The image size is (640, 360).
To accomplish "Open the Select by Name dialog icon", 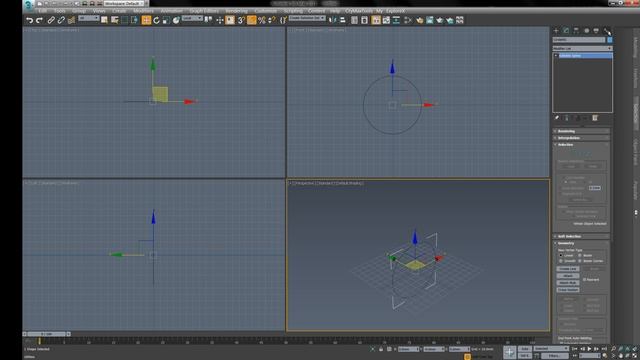I will click(115, 20).
